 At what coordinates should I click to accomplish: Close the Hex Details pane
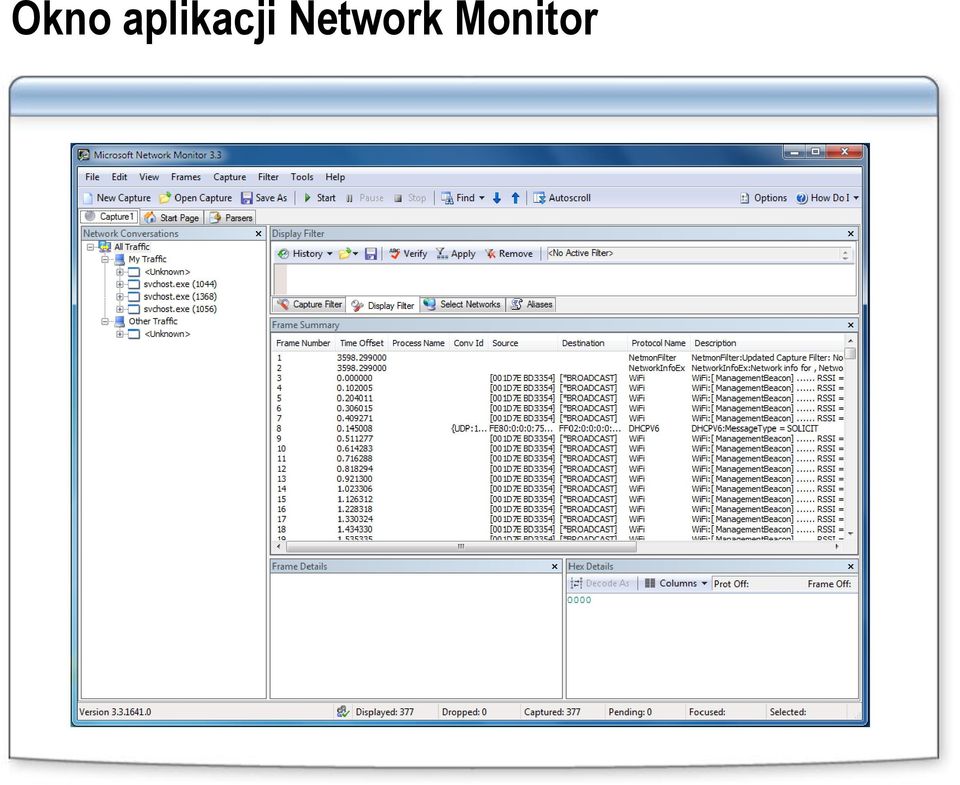[x=850, y=567]
